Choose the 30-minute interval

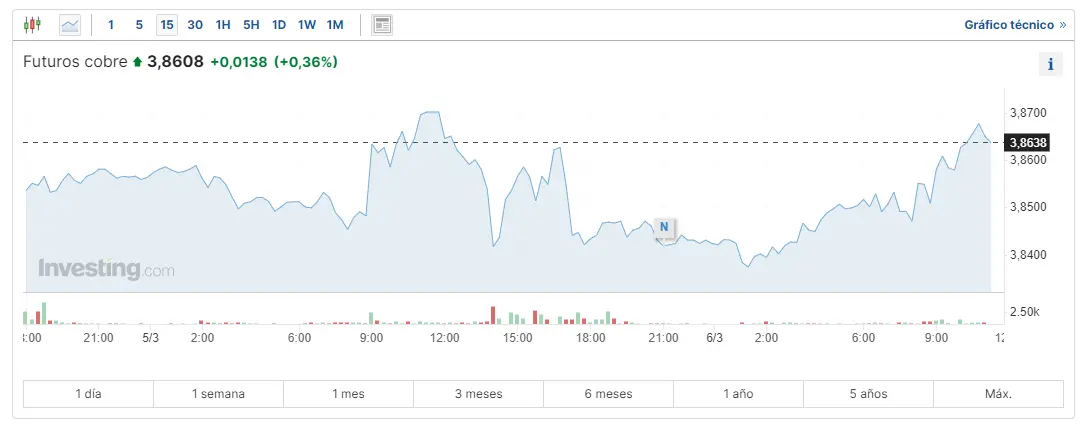pos(195,24)
